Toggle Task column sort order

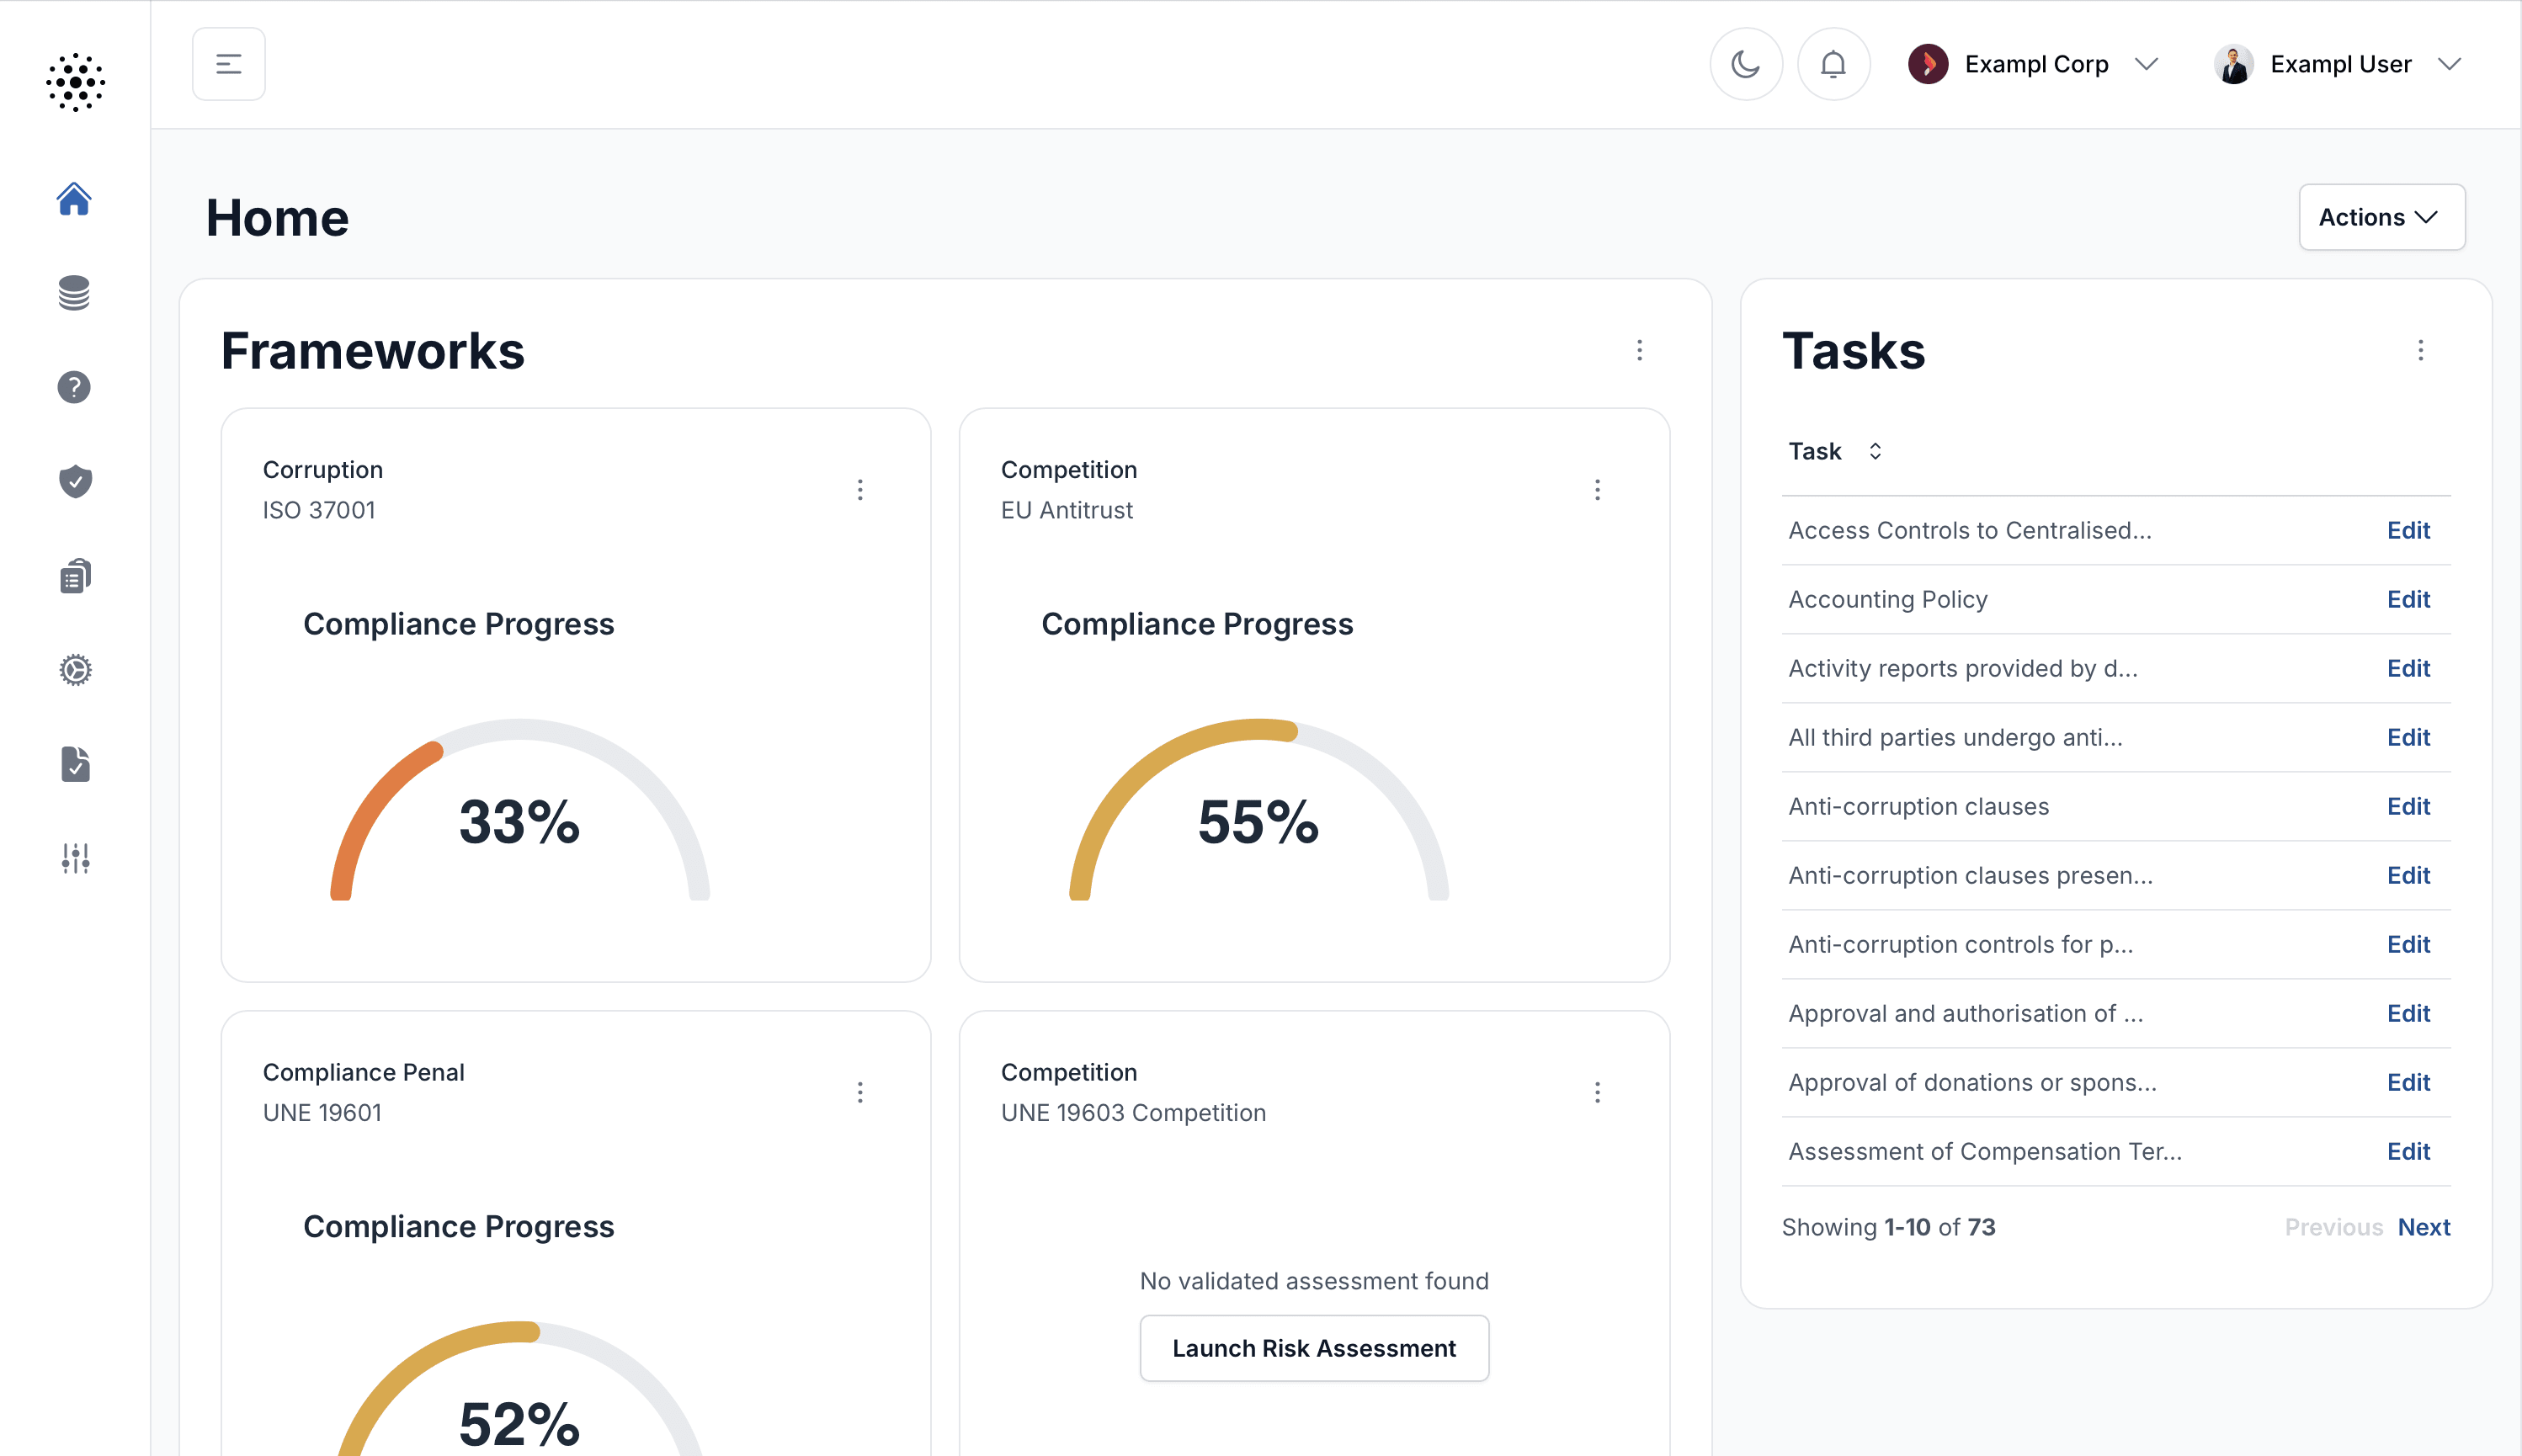click(1875, 450)
